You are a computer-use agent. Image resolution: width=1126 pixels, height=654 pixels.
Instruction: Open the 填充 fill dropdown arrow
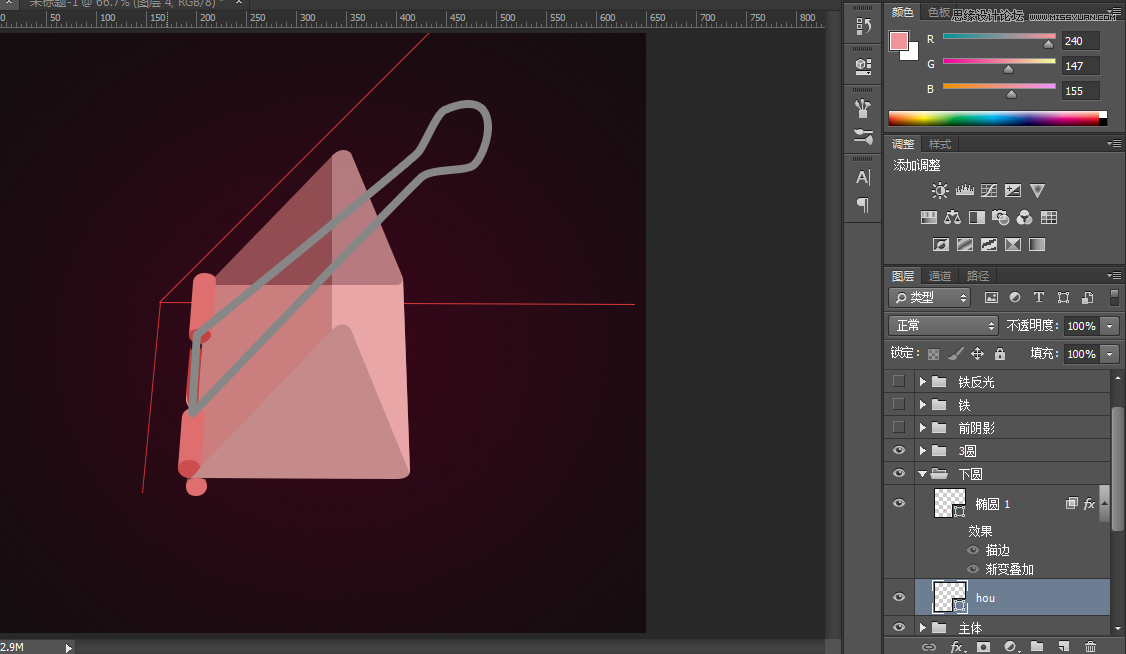point(1110,354)
